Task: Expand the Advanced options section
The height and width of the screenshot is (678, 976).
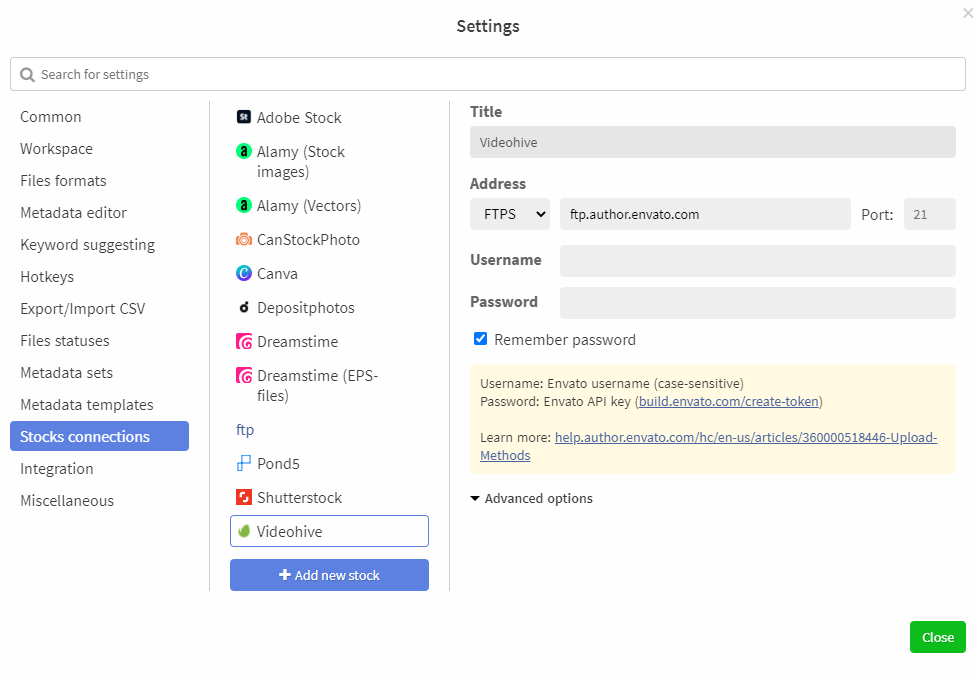Action: click(532, 498)
